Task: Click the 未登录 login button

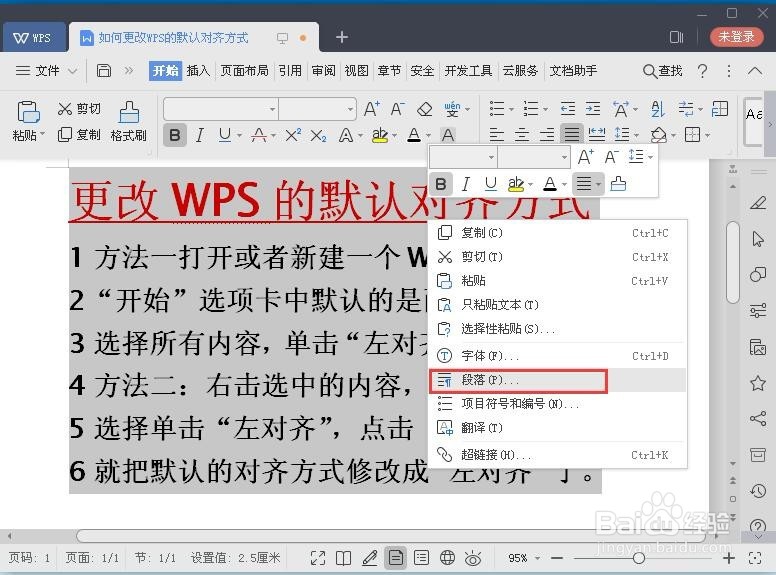Action: pyautogui.click(x=736, y=37)
